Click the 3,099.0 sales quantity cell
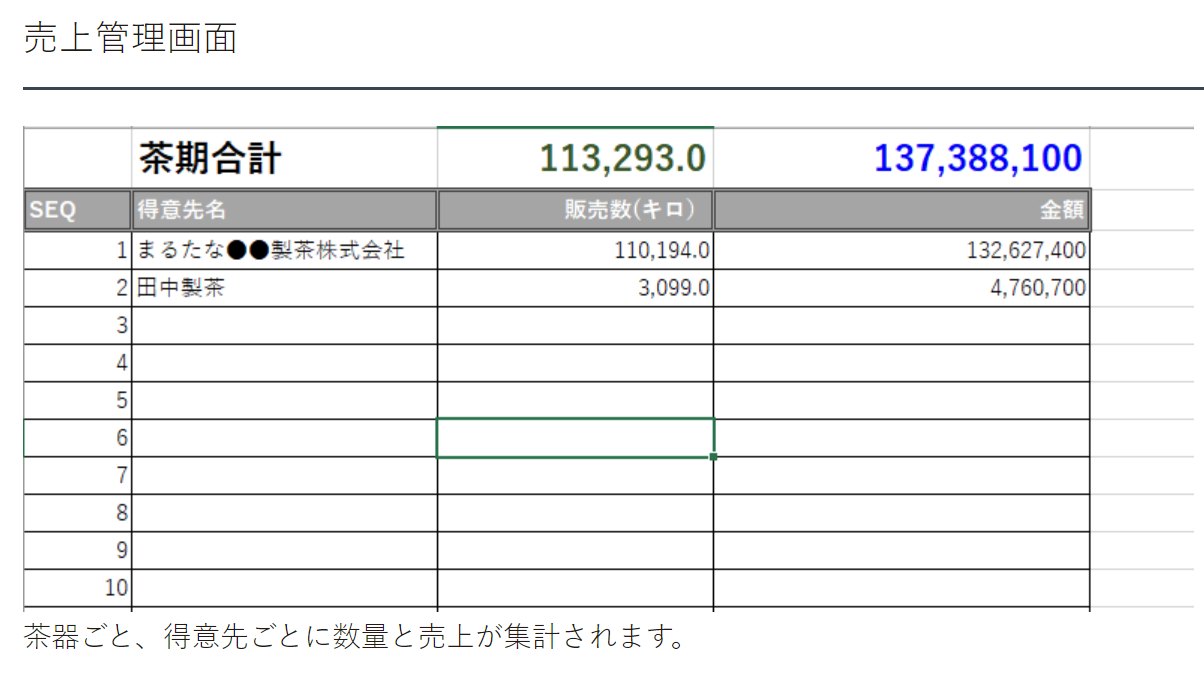1204x684 pixels. tap(575, 289)
